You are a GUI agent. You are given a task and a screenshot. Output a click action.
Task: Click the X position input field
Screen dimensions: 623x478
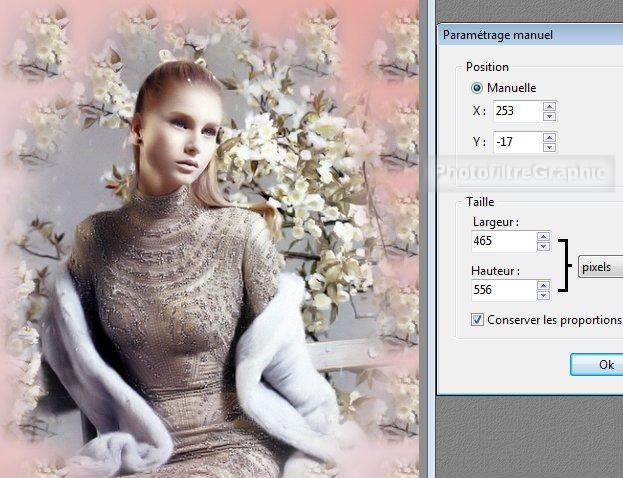(x=514, y=111)
